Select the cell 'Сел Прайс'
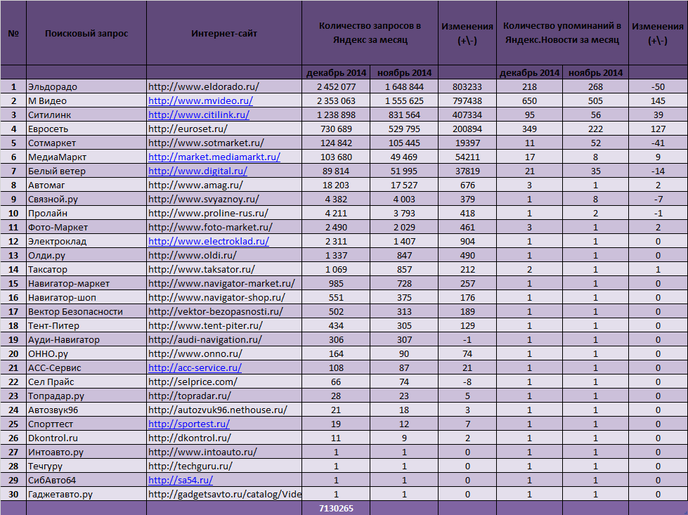The width and height of the screenshot is (688, 515). pos(86,382)
